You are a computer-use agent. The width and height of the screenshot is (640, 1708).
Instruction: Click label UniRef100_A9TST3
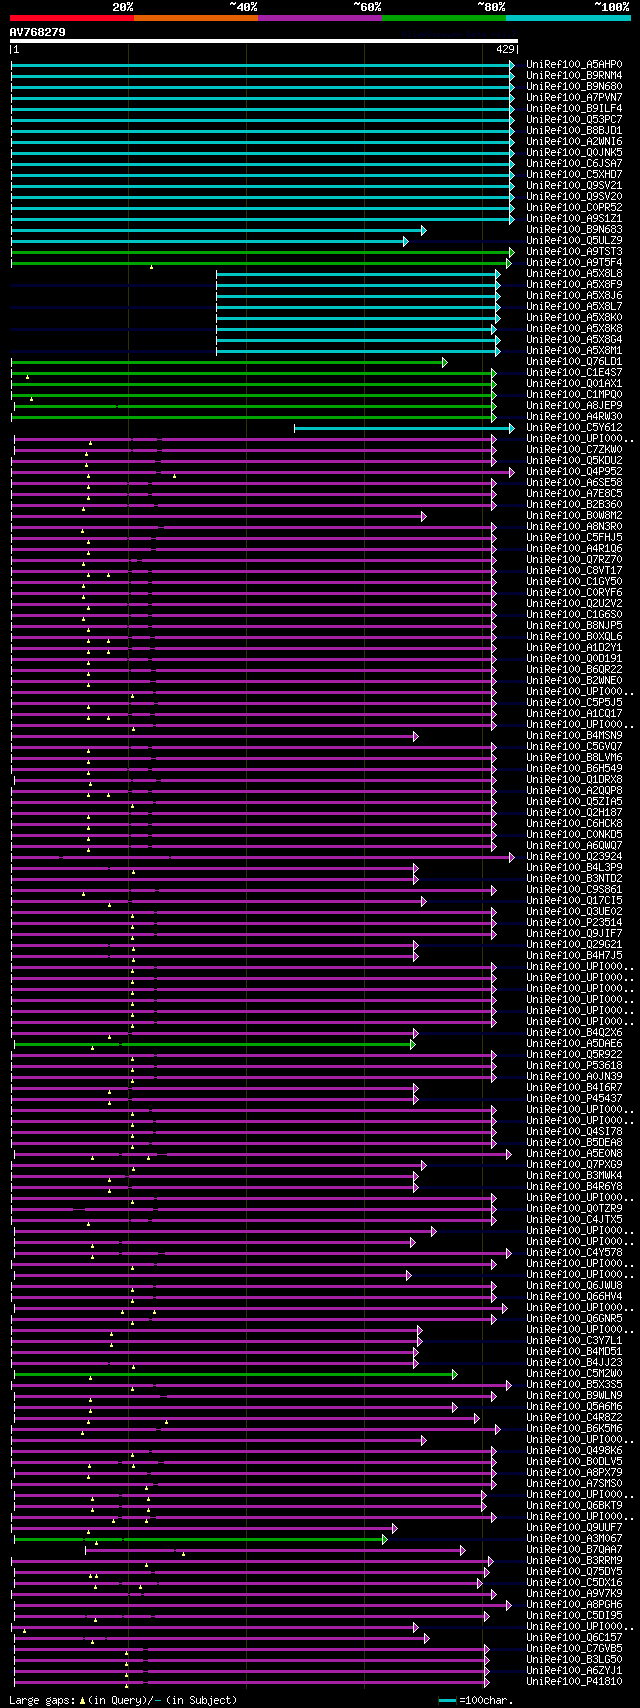(x=574, y=252)
